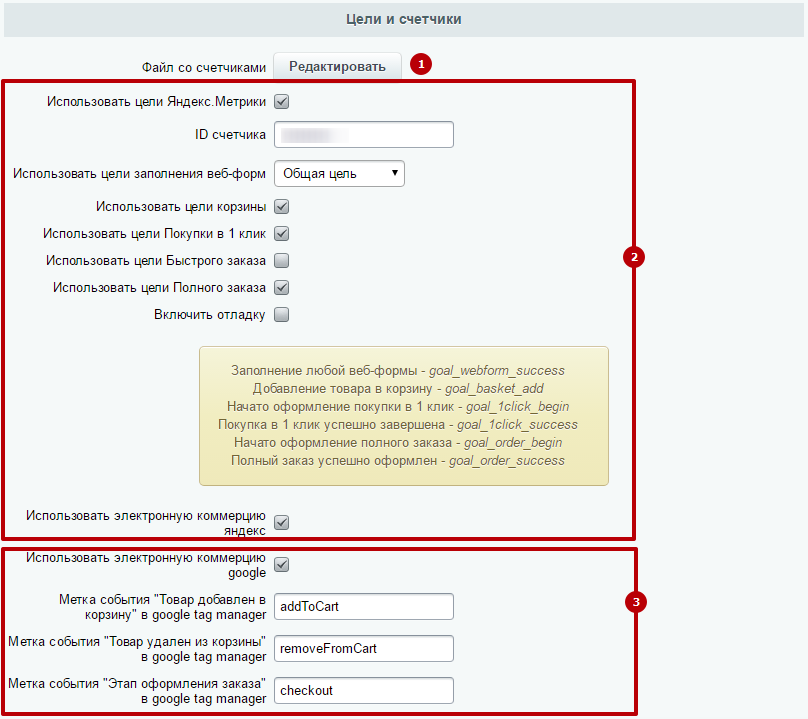Image resolution: width=808 pixels, height=719 pixels.
Task: Open the Общая цель web-form goals dropdown
Action: [x=339, y=174]
